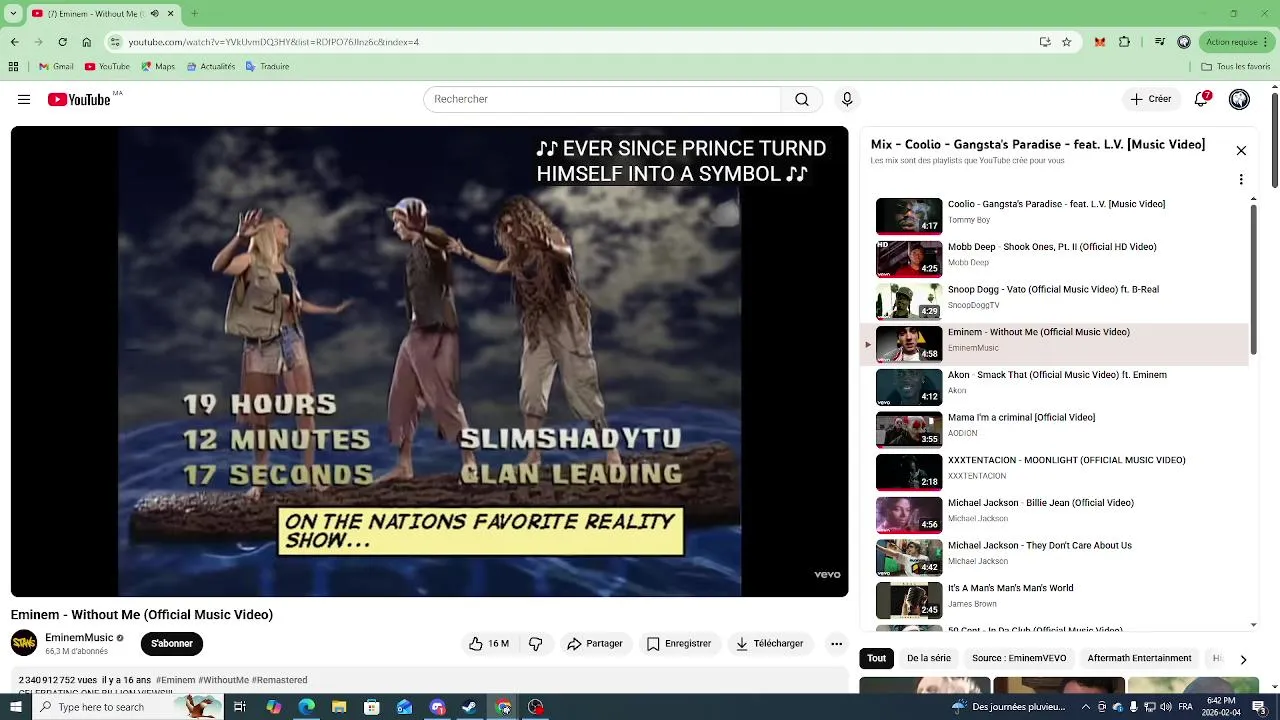Open the EminemMusic channel avatar
This screenshot has height=720, width=1280.
pyautogui.click(x=23, y=643)
